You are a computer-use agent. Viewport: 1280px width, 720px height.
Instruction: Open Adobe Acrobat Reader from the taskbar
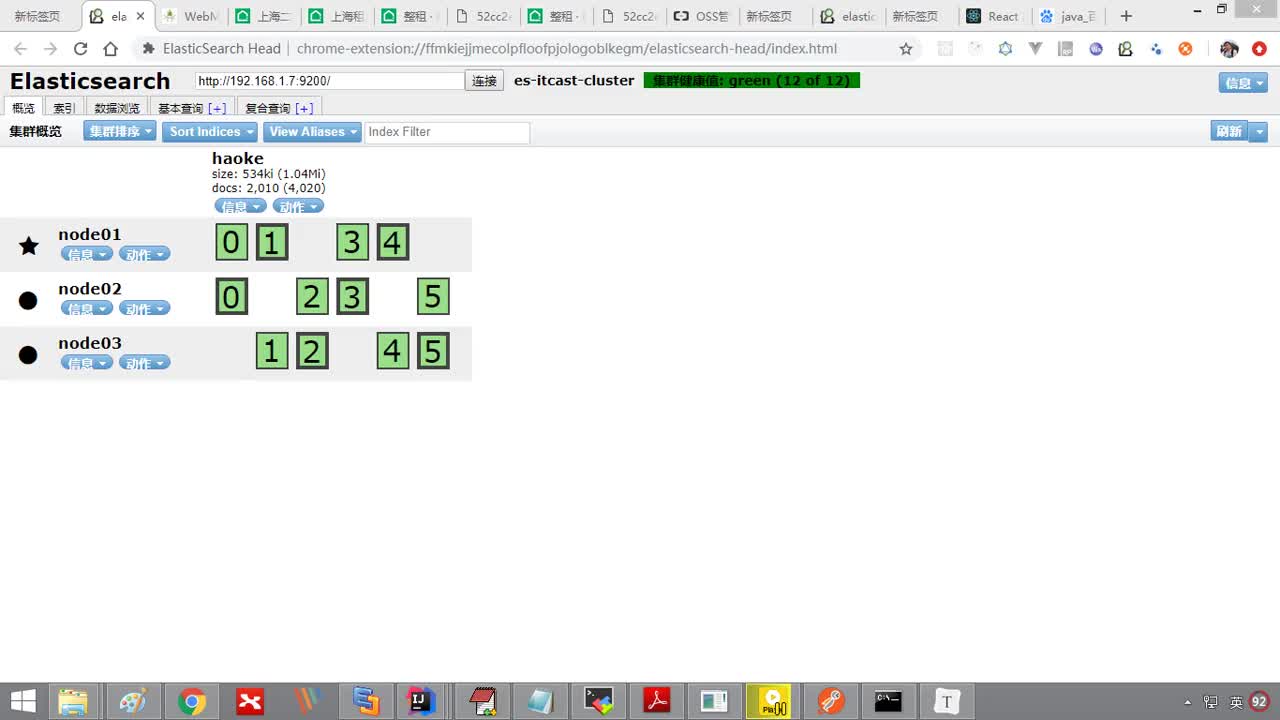tap(656, 702)
